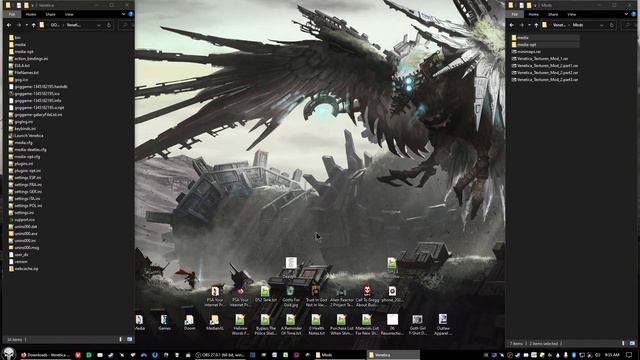Select Venetica_Texturen_Mod_2.part1.rar archive
Screen dimensions: 640x360
[x=545, y=65]
